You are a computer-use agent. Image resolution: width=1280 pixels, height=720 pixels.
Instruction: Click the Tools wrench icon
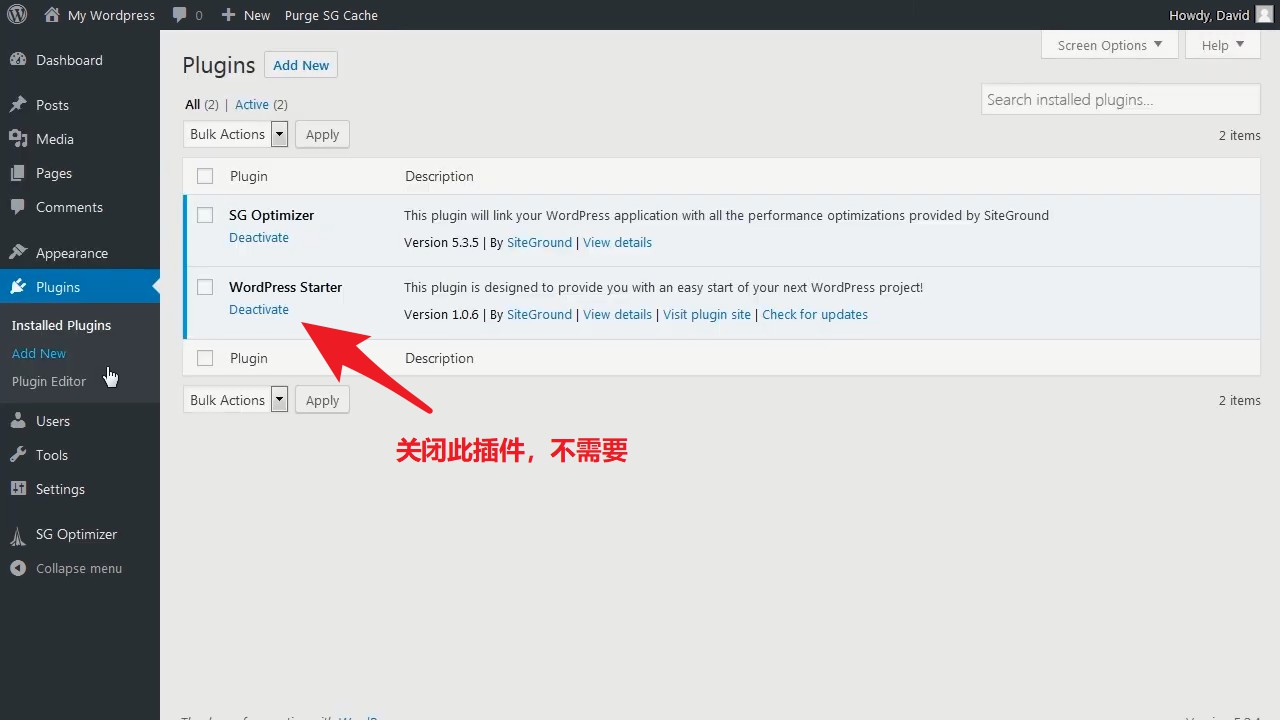pyautogui.click(x=18, y=455)
